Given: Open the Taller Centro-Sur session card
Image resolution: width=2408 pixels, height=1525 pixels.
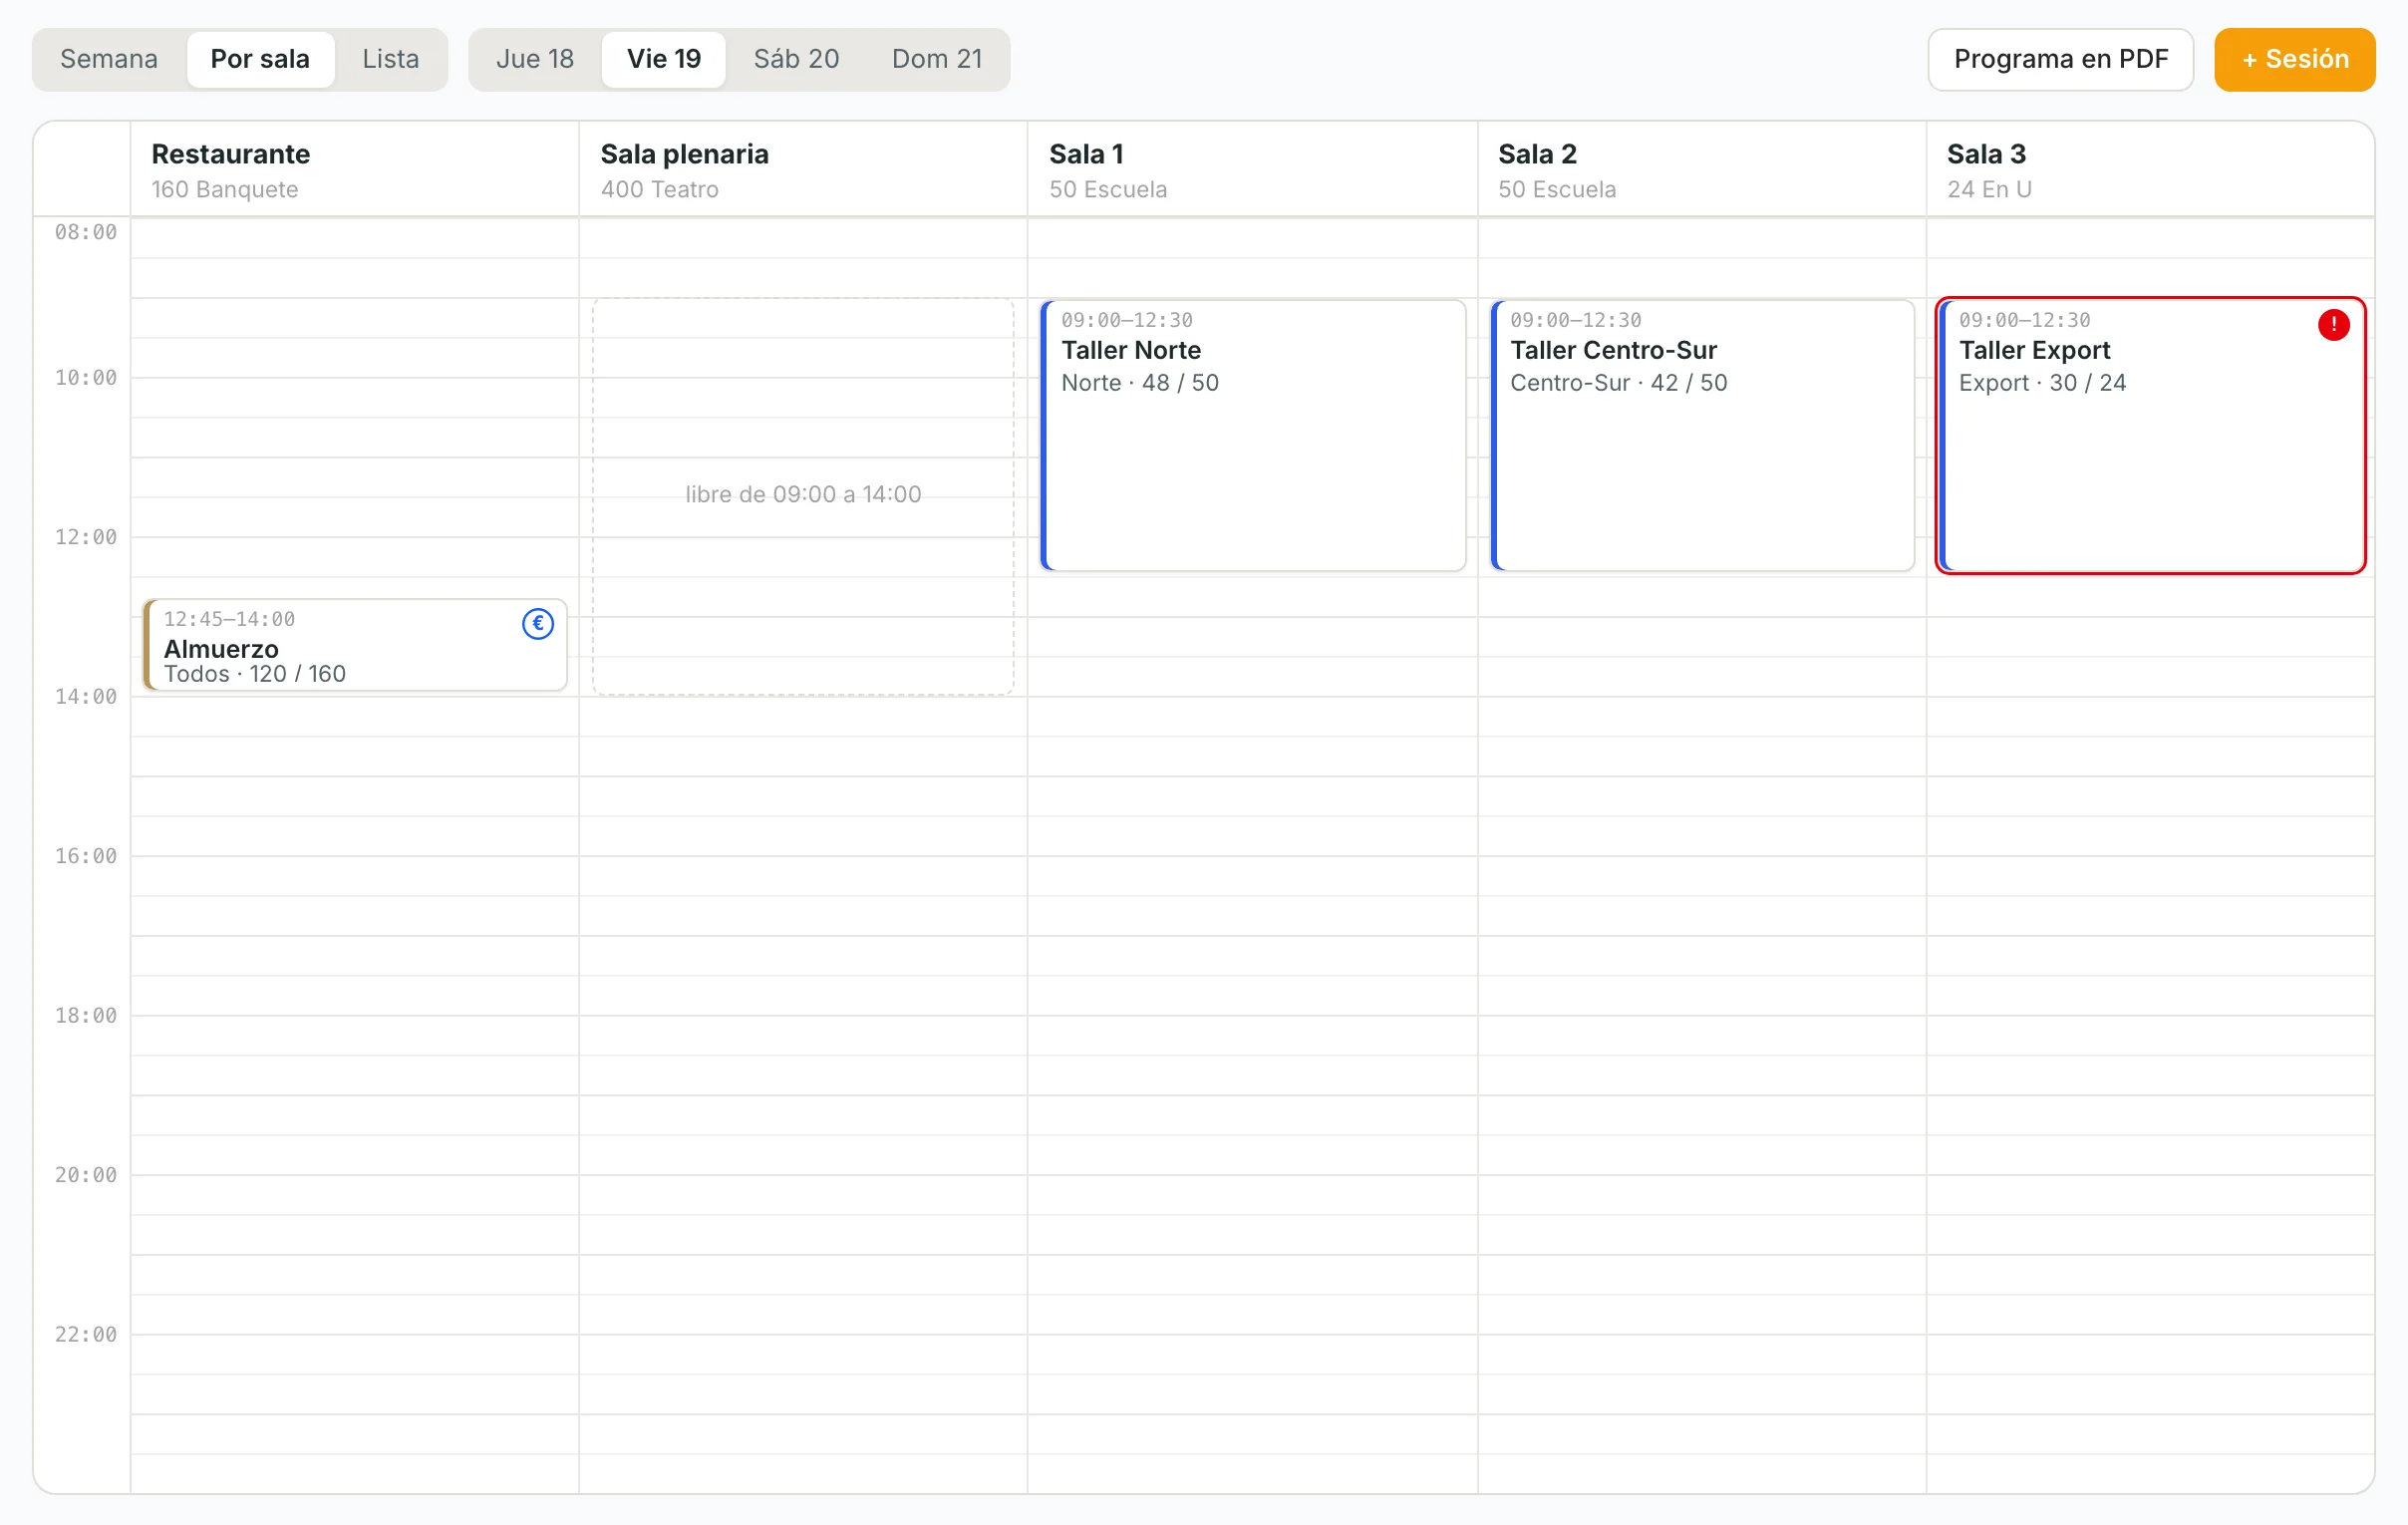Looking at the screenshot, I should coord(1702,435).
